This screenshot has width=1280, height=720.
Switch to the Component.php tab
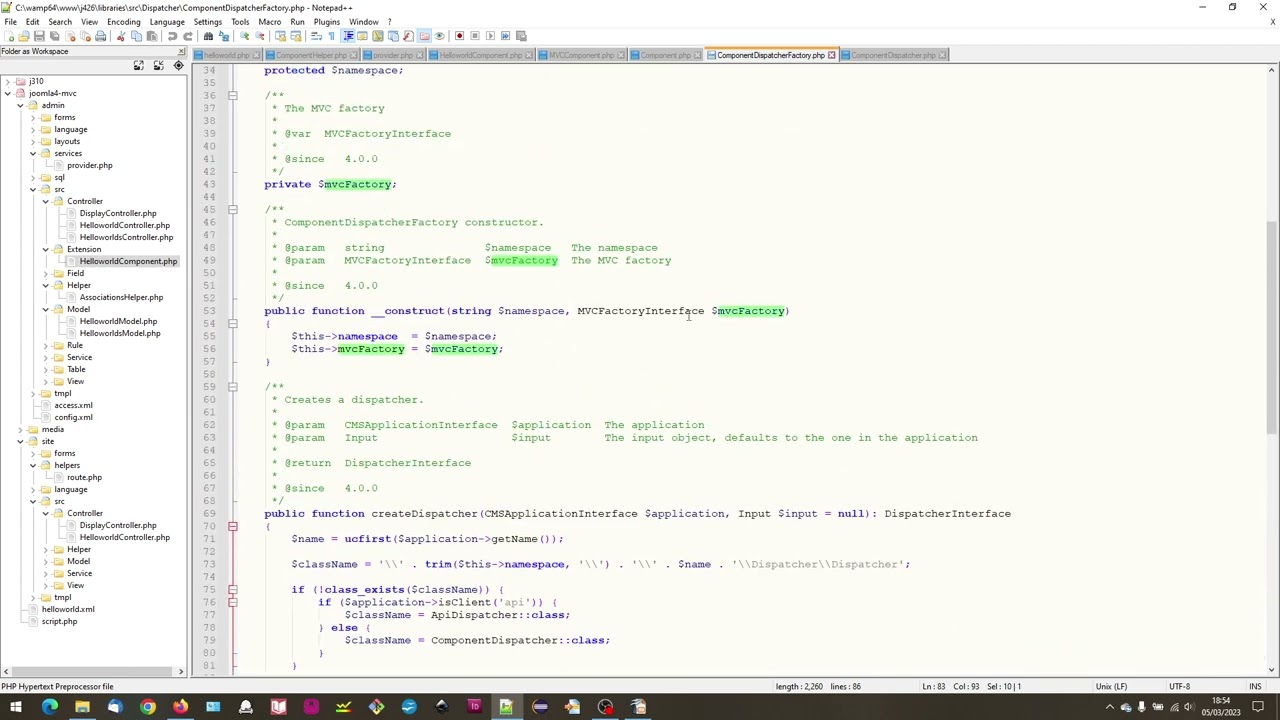coord(666,55)
